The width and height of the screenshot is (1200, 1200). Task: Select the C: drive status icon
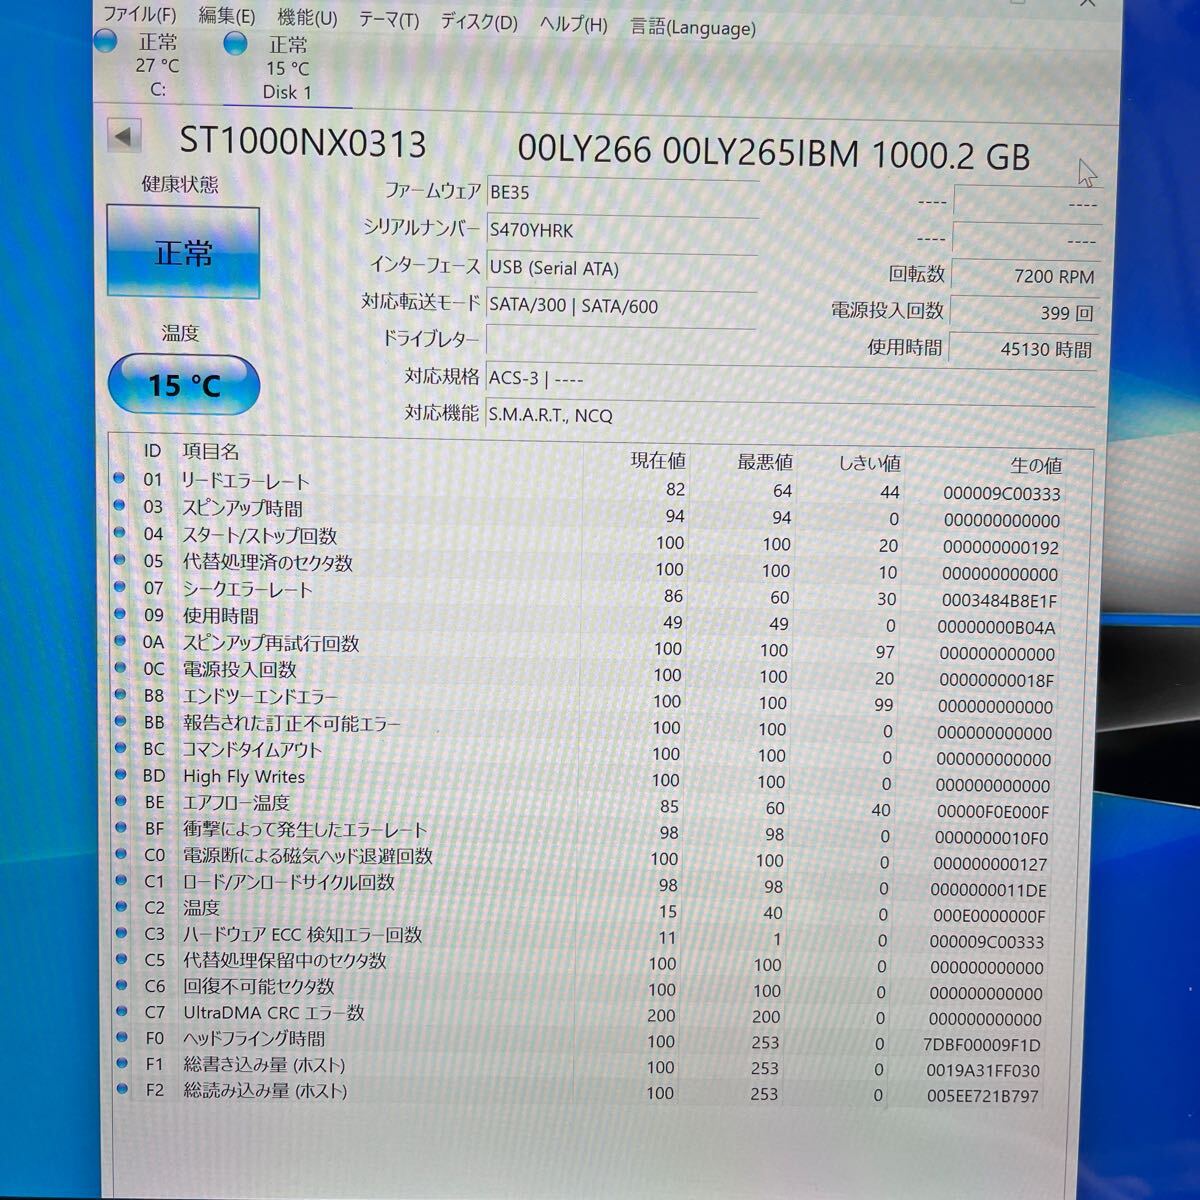click(x=105, y=42)
